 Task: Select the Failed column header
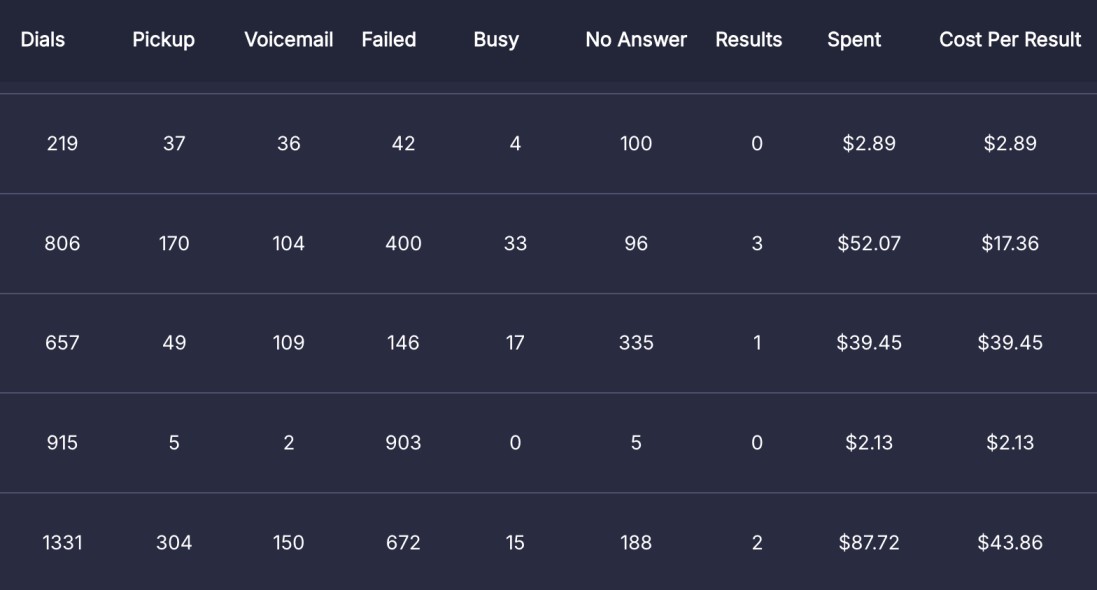(x=389, y=40)
